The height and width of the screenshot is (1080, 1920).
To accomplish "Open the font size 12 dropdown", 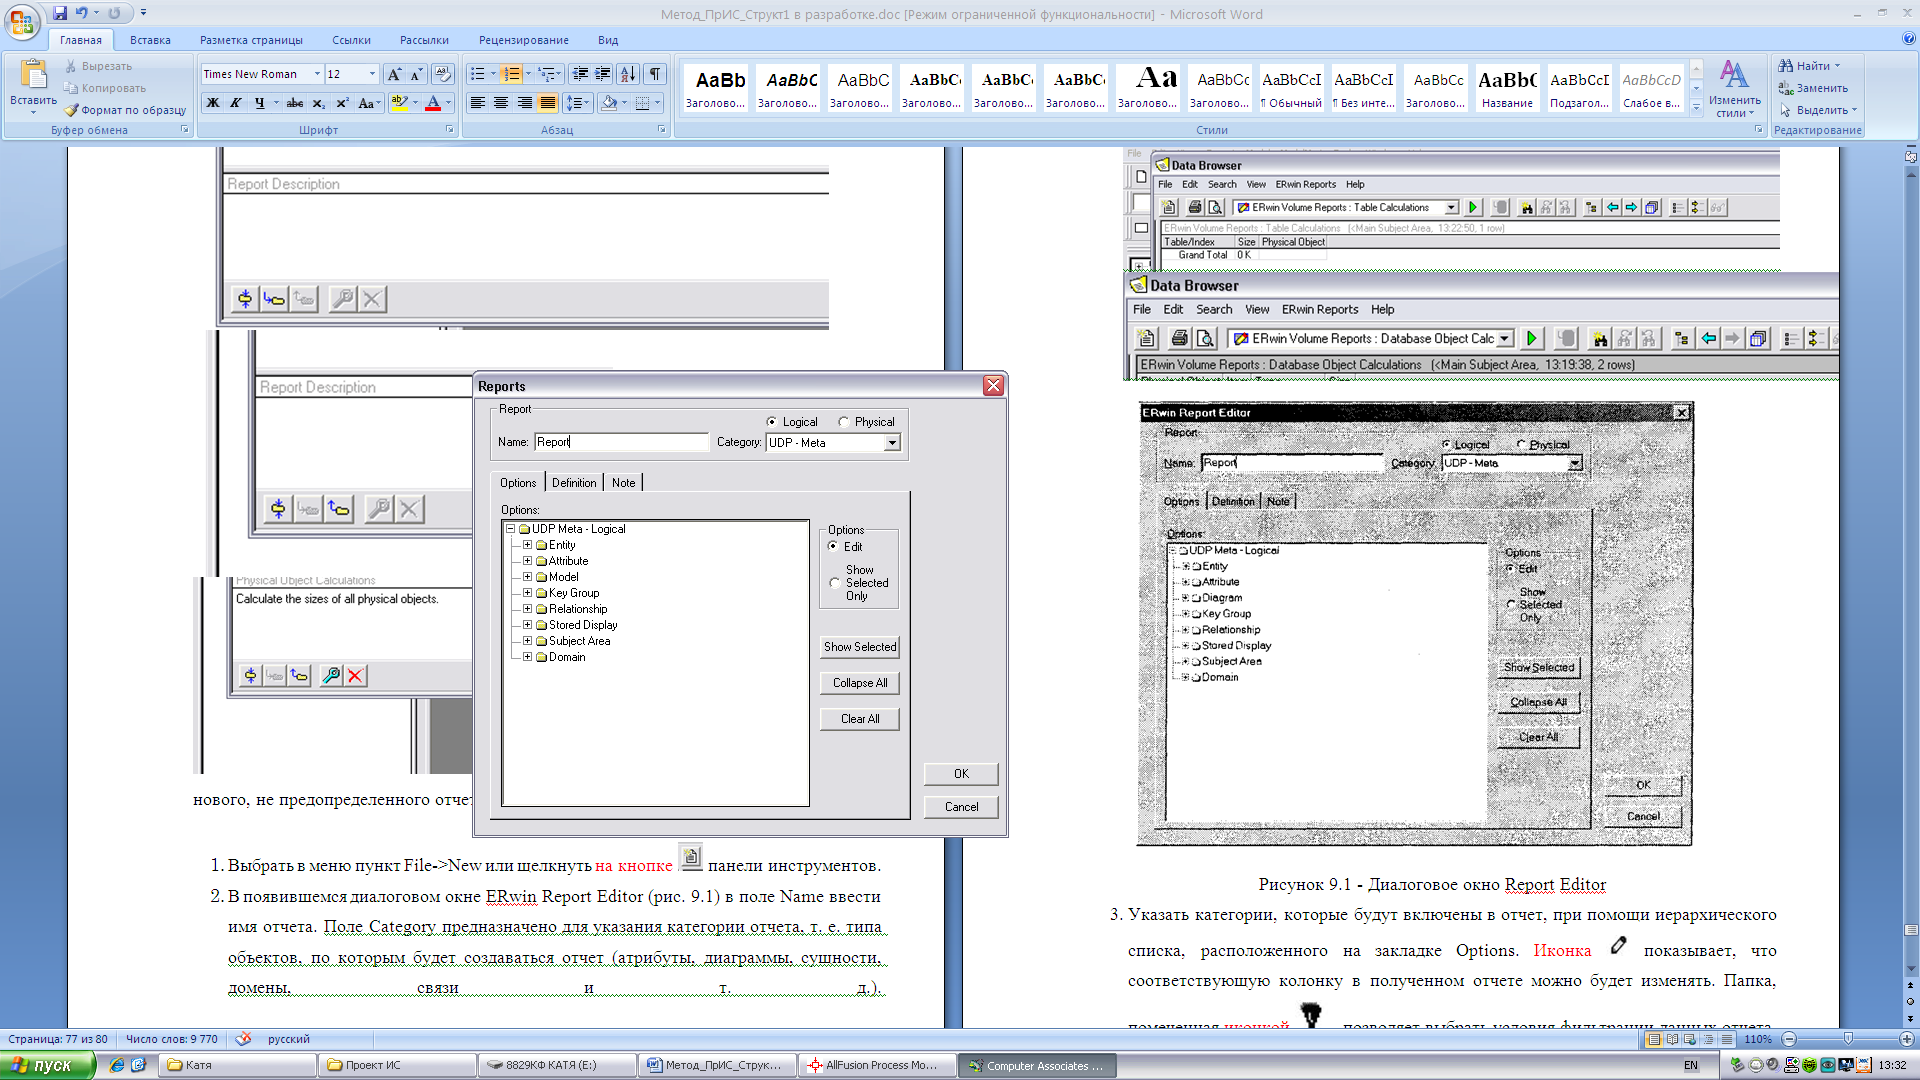I will click(372, 74).
